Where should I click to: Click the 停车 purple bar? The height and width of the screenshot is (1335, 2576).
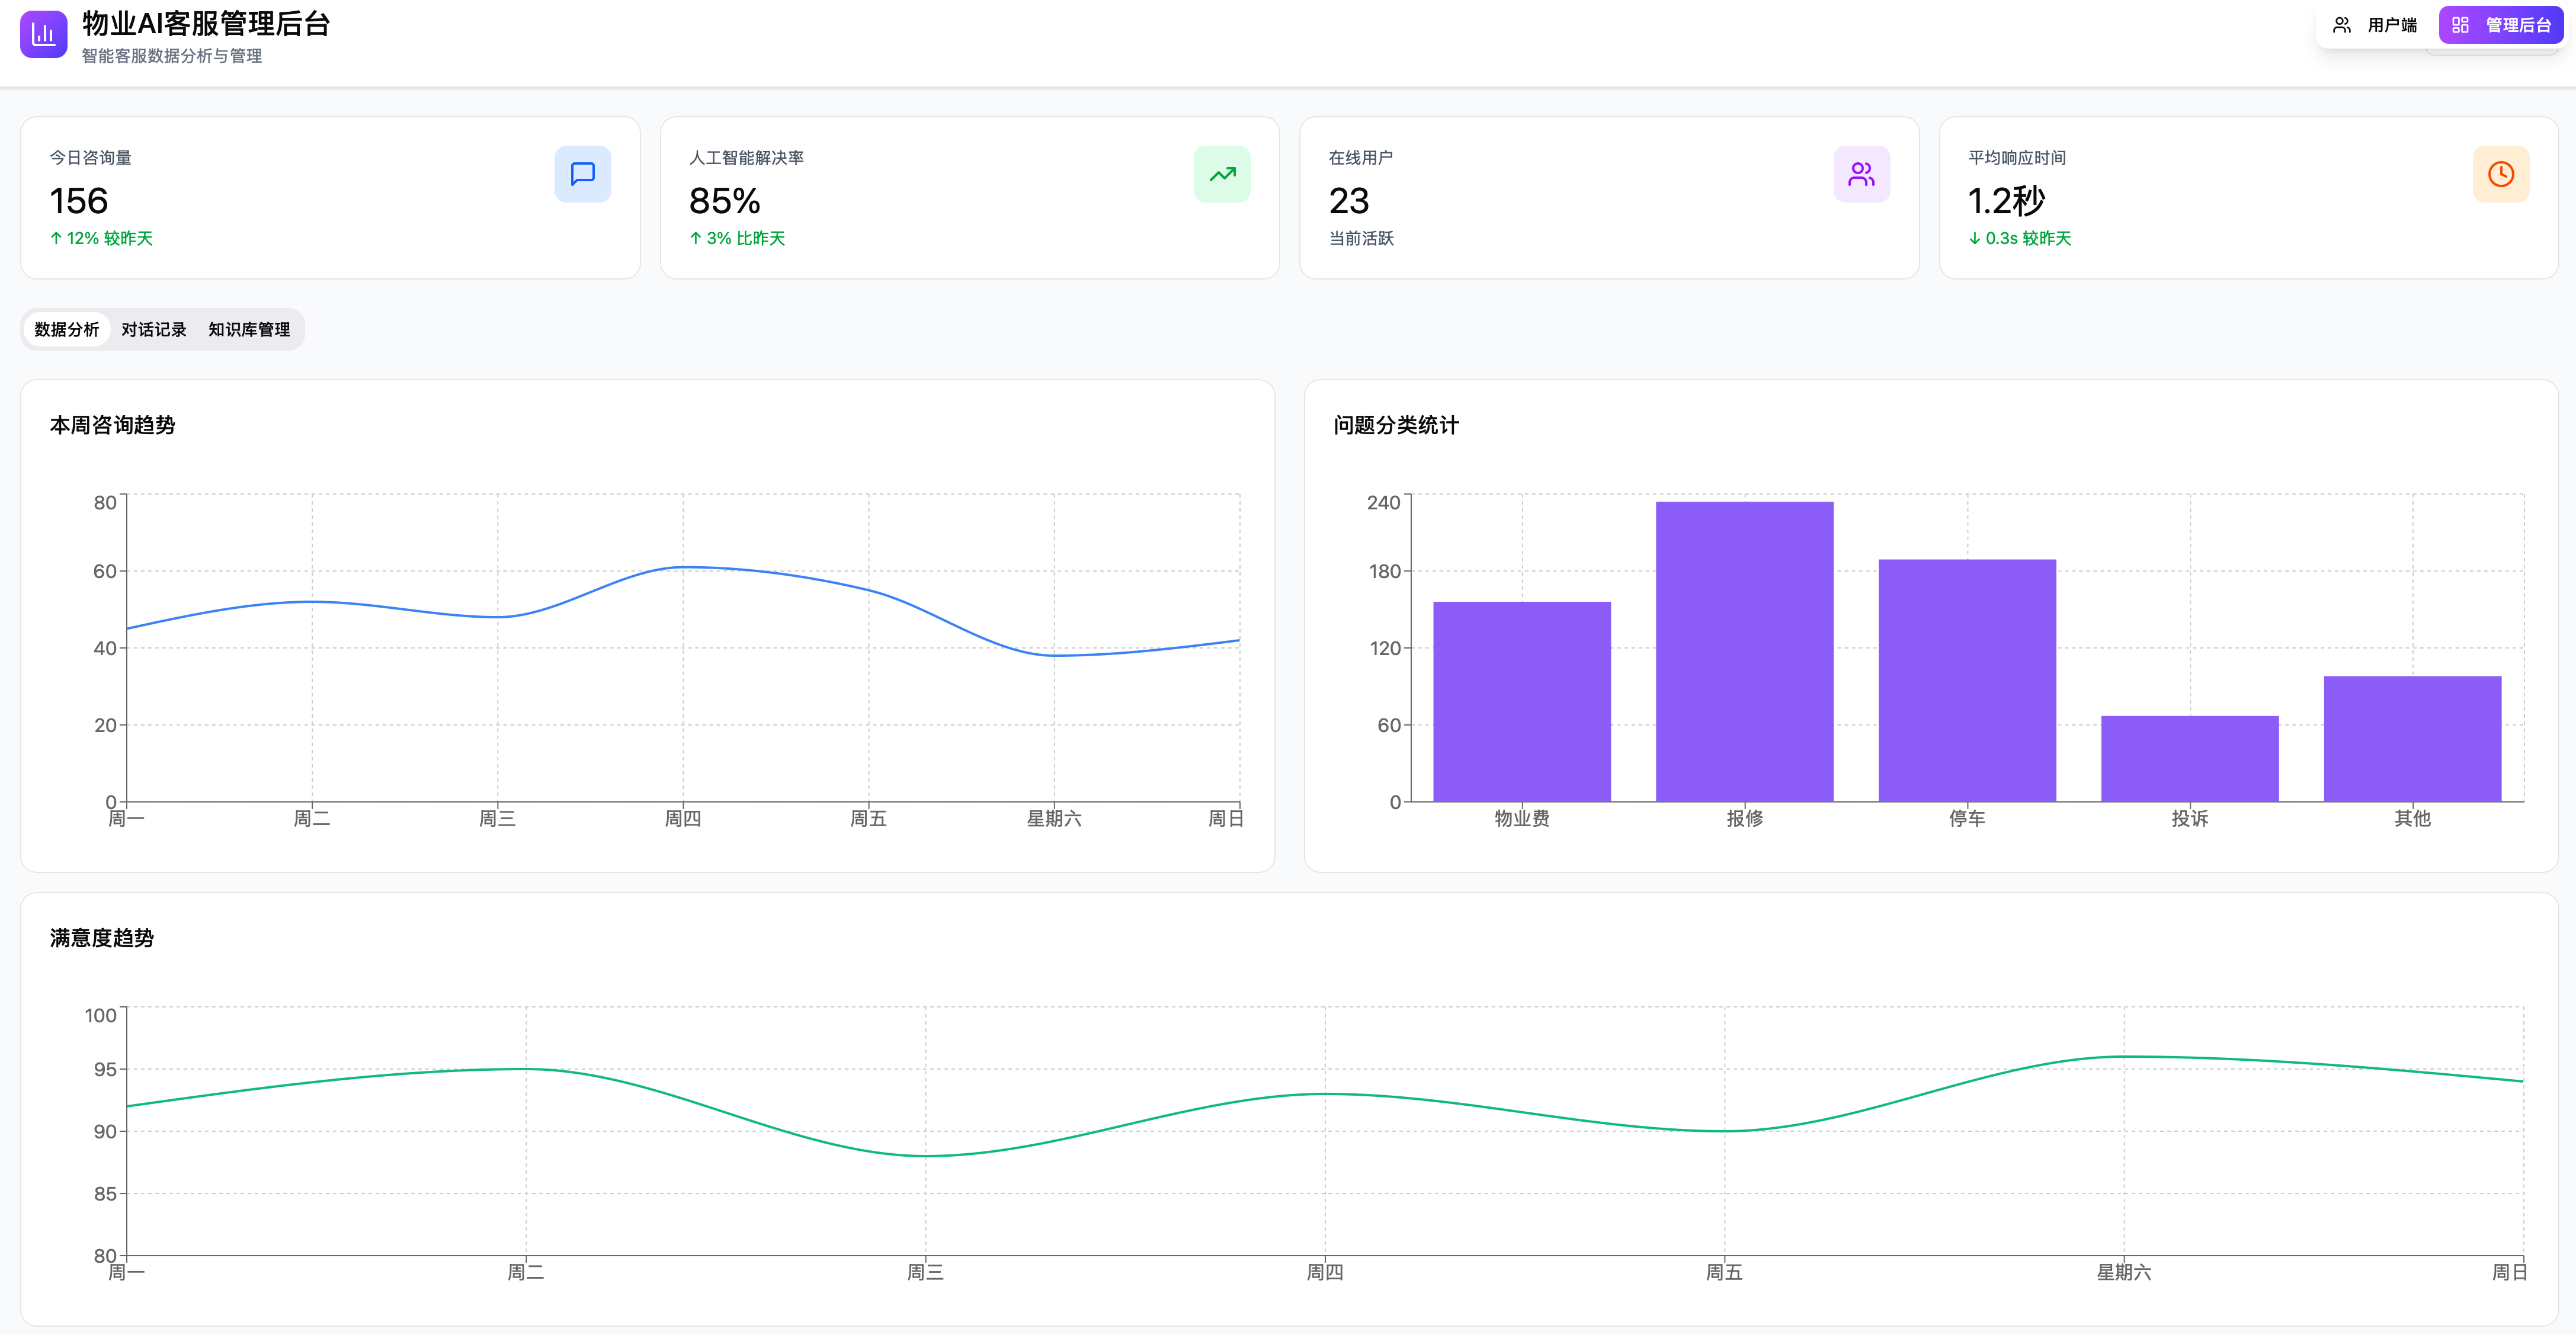pyautogui.click(x=1967, y=680)
